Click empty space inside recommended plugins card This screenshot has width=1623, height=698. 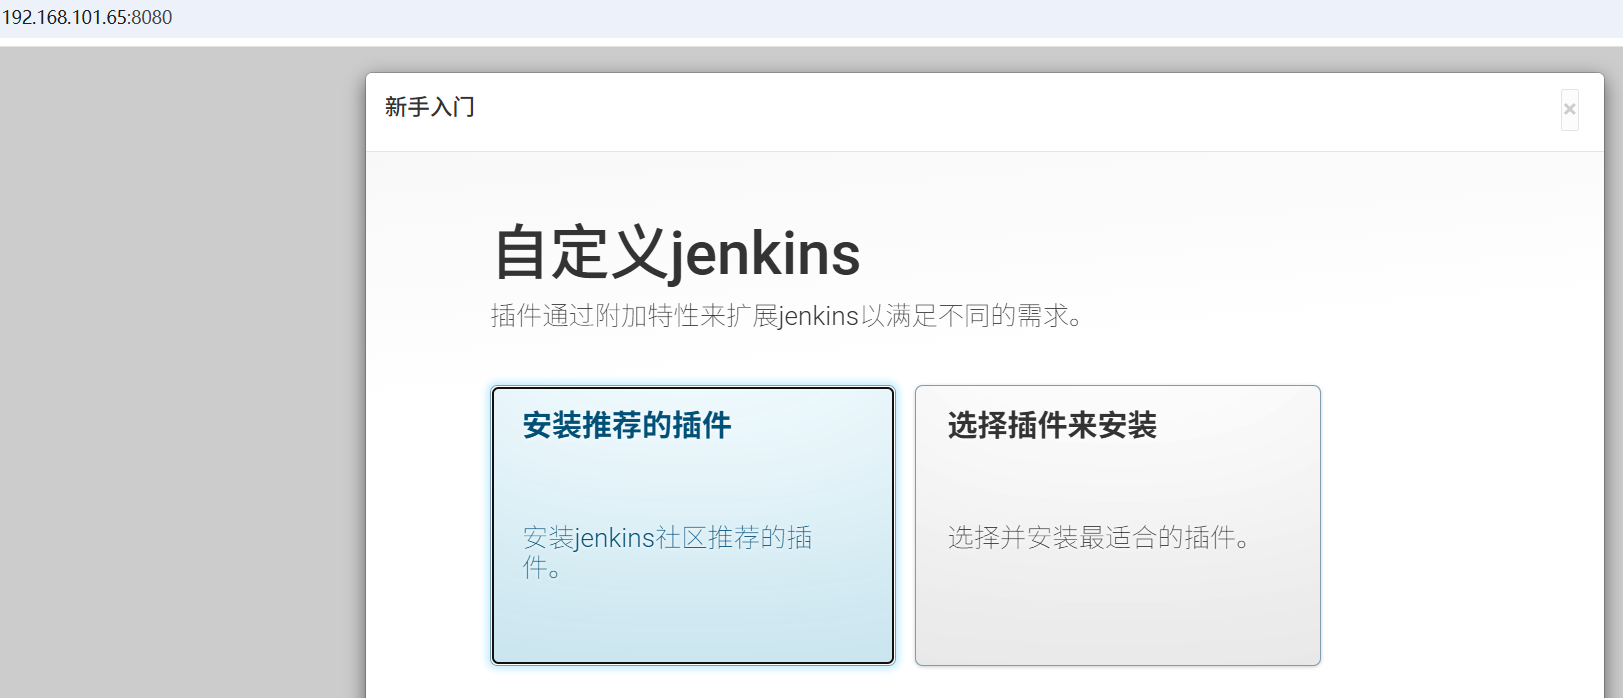693,480
